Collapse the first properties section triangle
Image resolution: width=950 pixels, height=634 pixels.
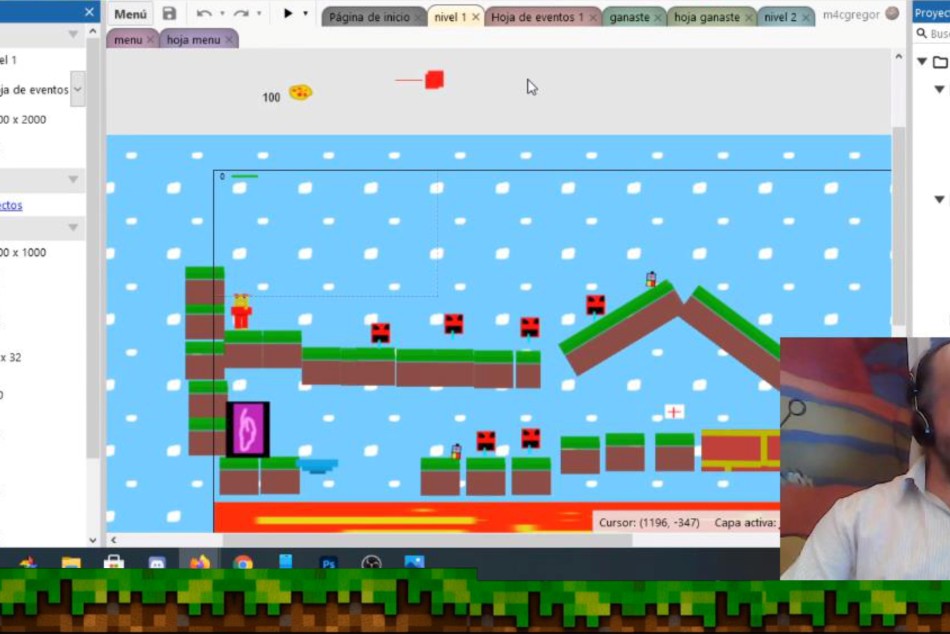(73, 34)
